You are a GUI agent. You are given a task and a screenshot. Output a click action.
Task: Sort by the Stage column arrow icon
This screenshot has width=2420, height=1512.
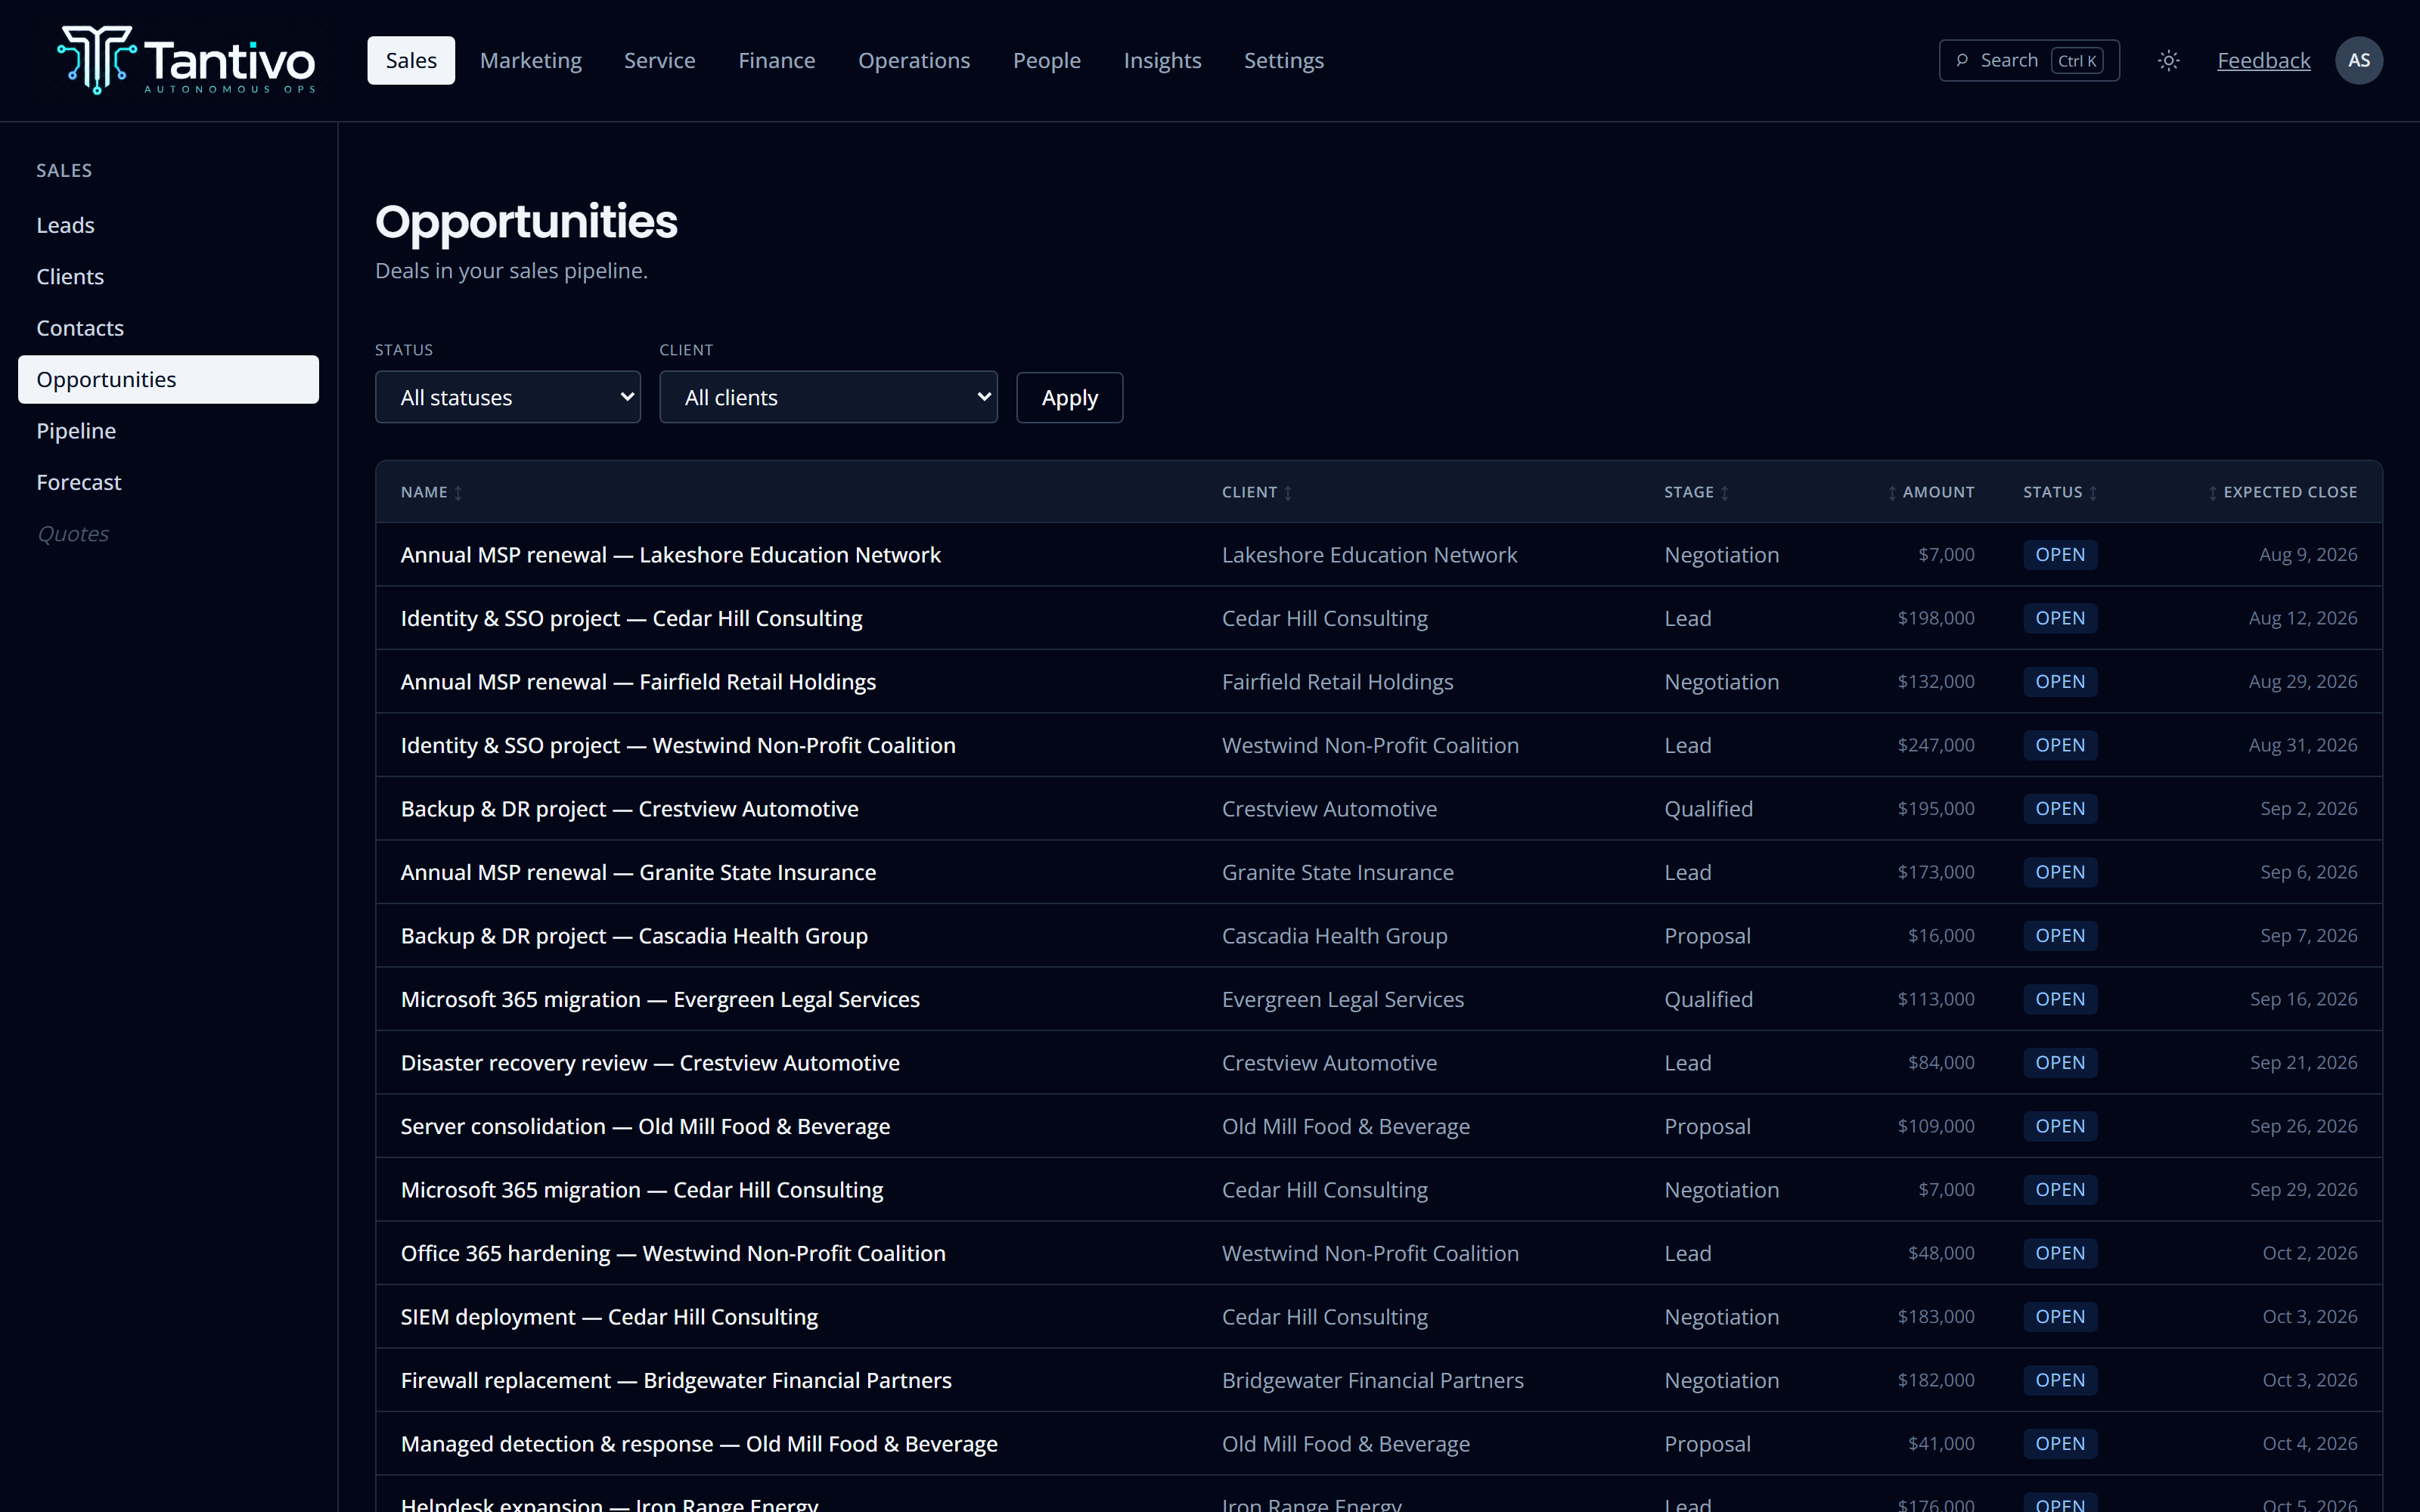coord(1724,493)
